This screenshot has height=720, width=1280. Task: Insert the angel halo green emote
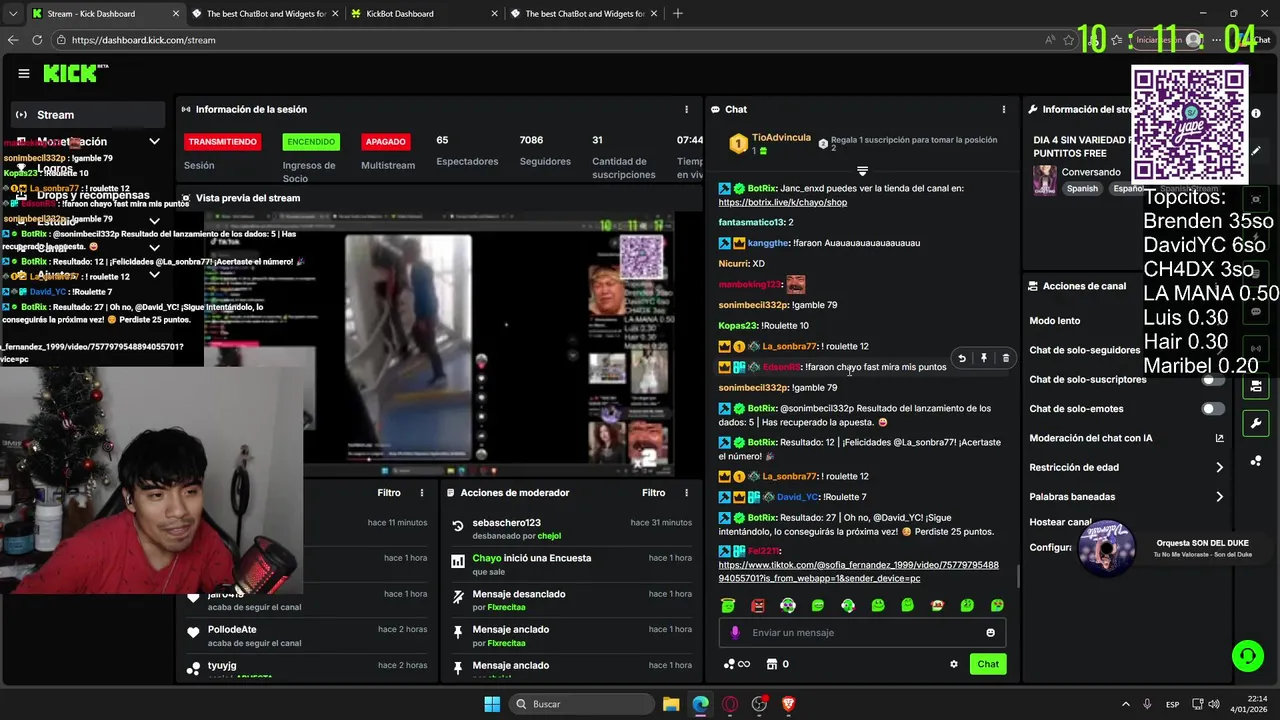point(728,605)
